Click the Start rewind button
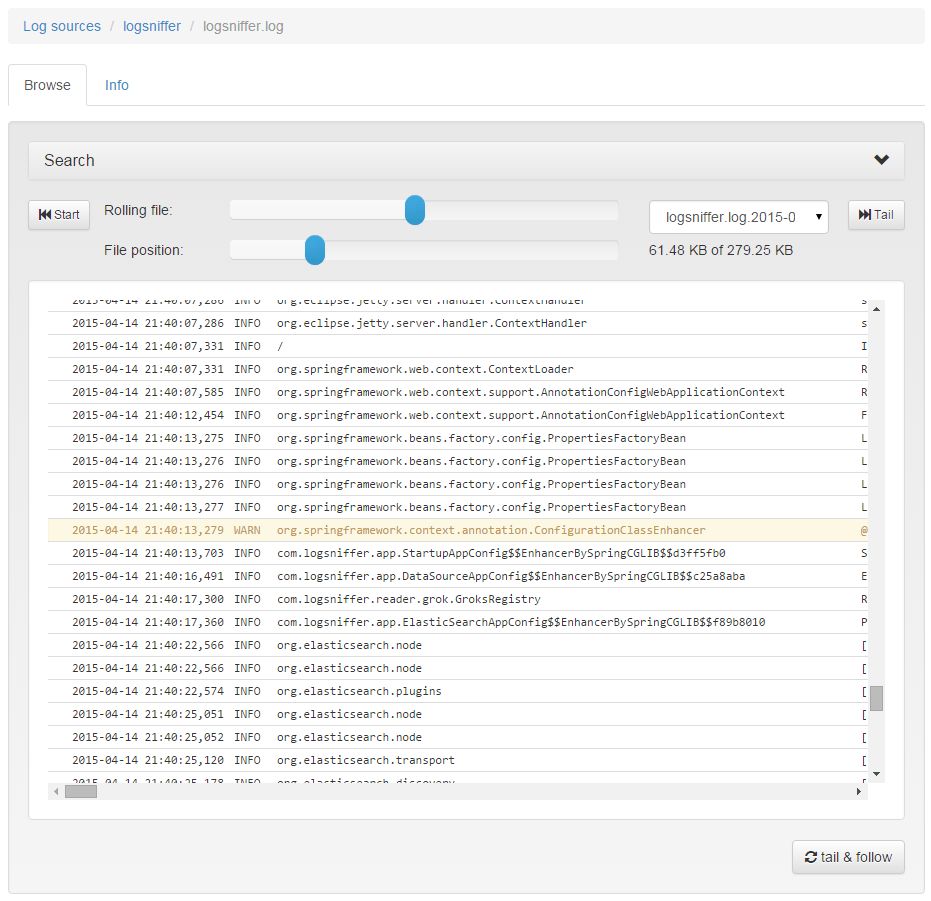 pos(59,215)
